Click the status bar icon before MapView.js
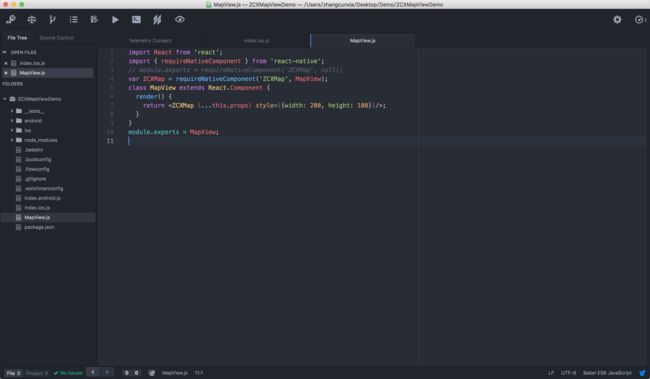The width and height of the screenshot is (650, 379). click(x=151, y=373)
